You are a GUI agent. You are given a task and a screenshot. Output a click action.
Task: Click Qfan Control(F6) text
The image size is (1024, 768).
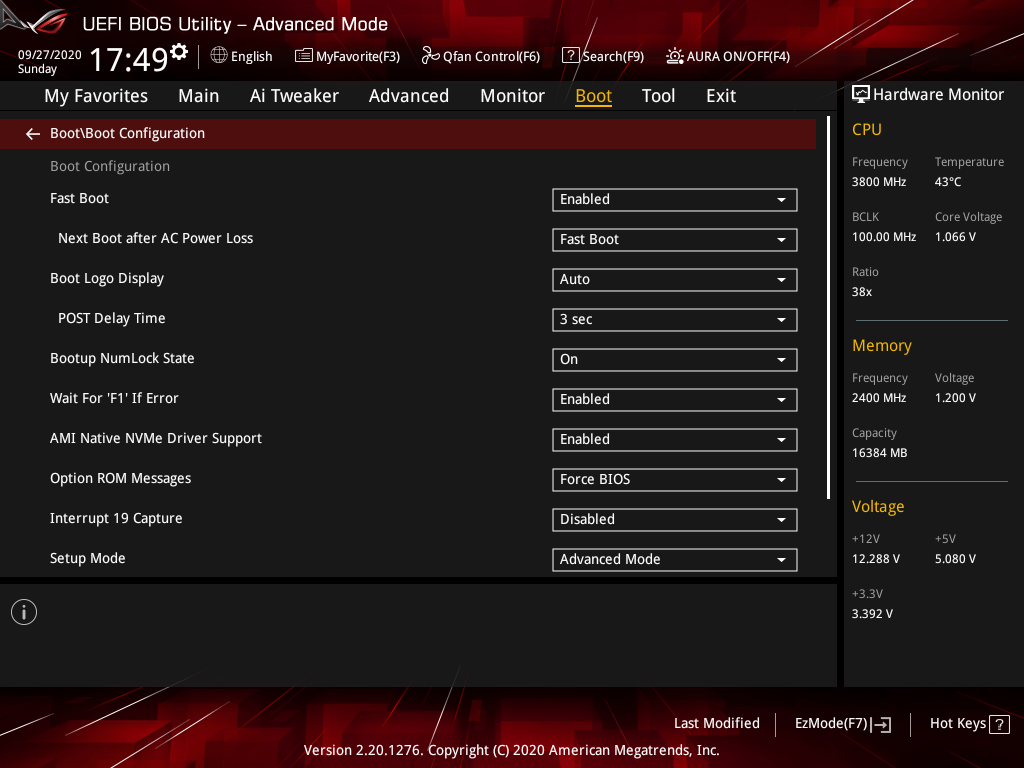491,56
